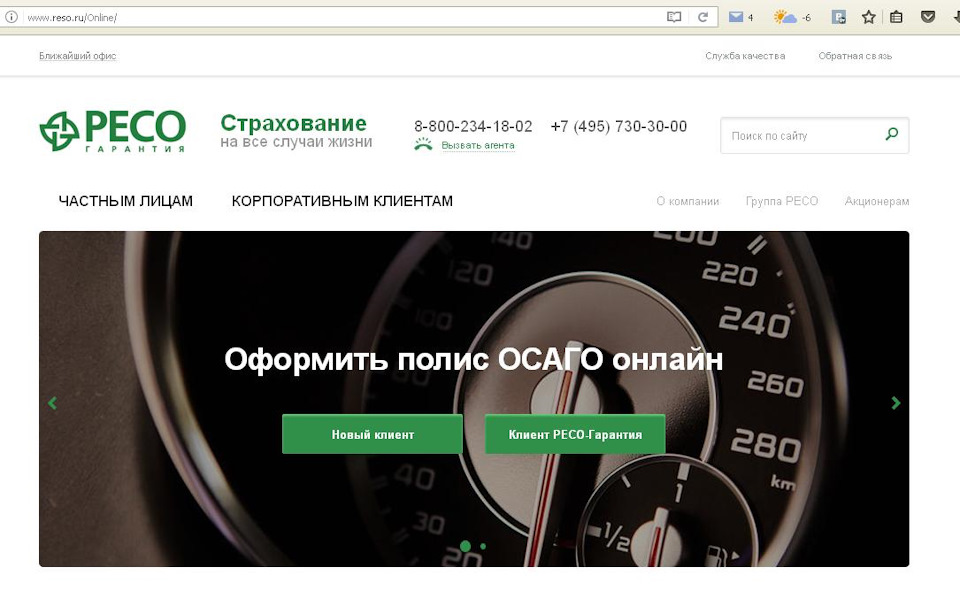Click the right carousel arrow
This screenshot has height=606, width=960.
(x=895, y=403)
